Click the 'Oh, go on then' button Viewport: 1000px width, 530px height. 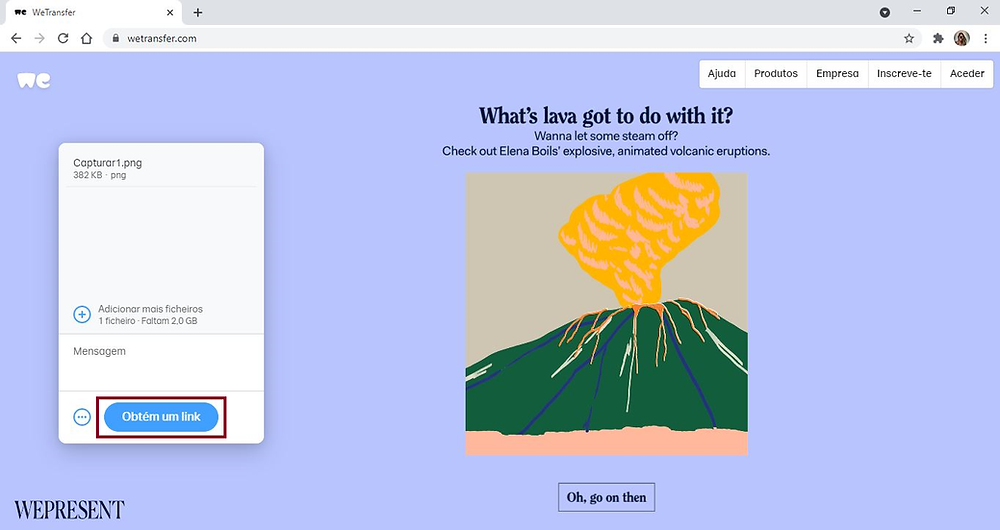point(606,497)
